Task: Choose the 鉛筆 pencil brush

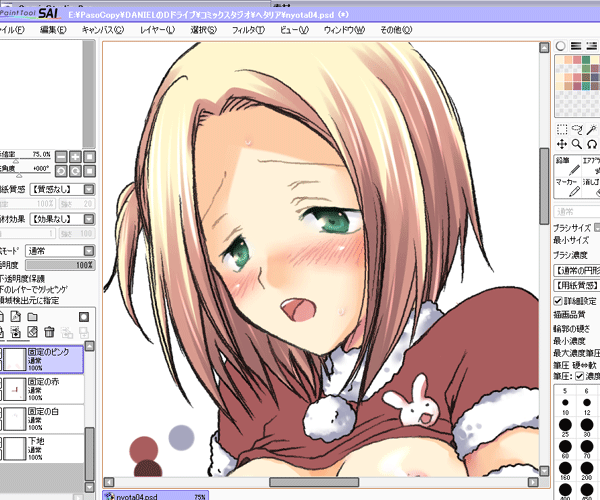Action: [x=567, y=166]
